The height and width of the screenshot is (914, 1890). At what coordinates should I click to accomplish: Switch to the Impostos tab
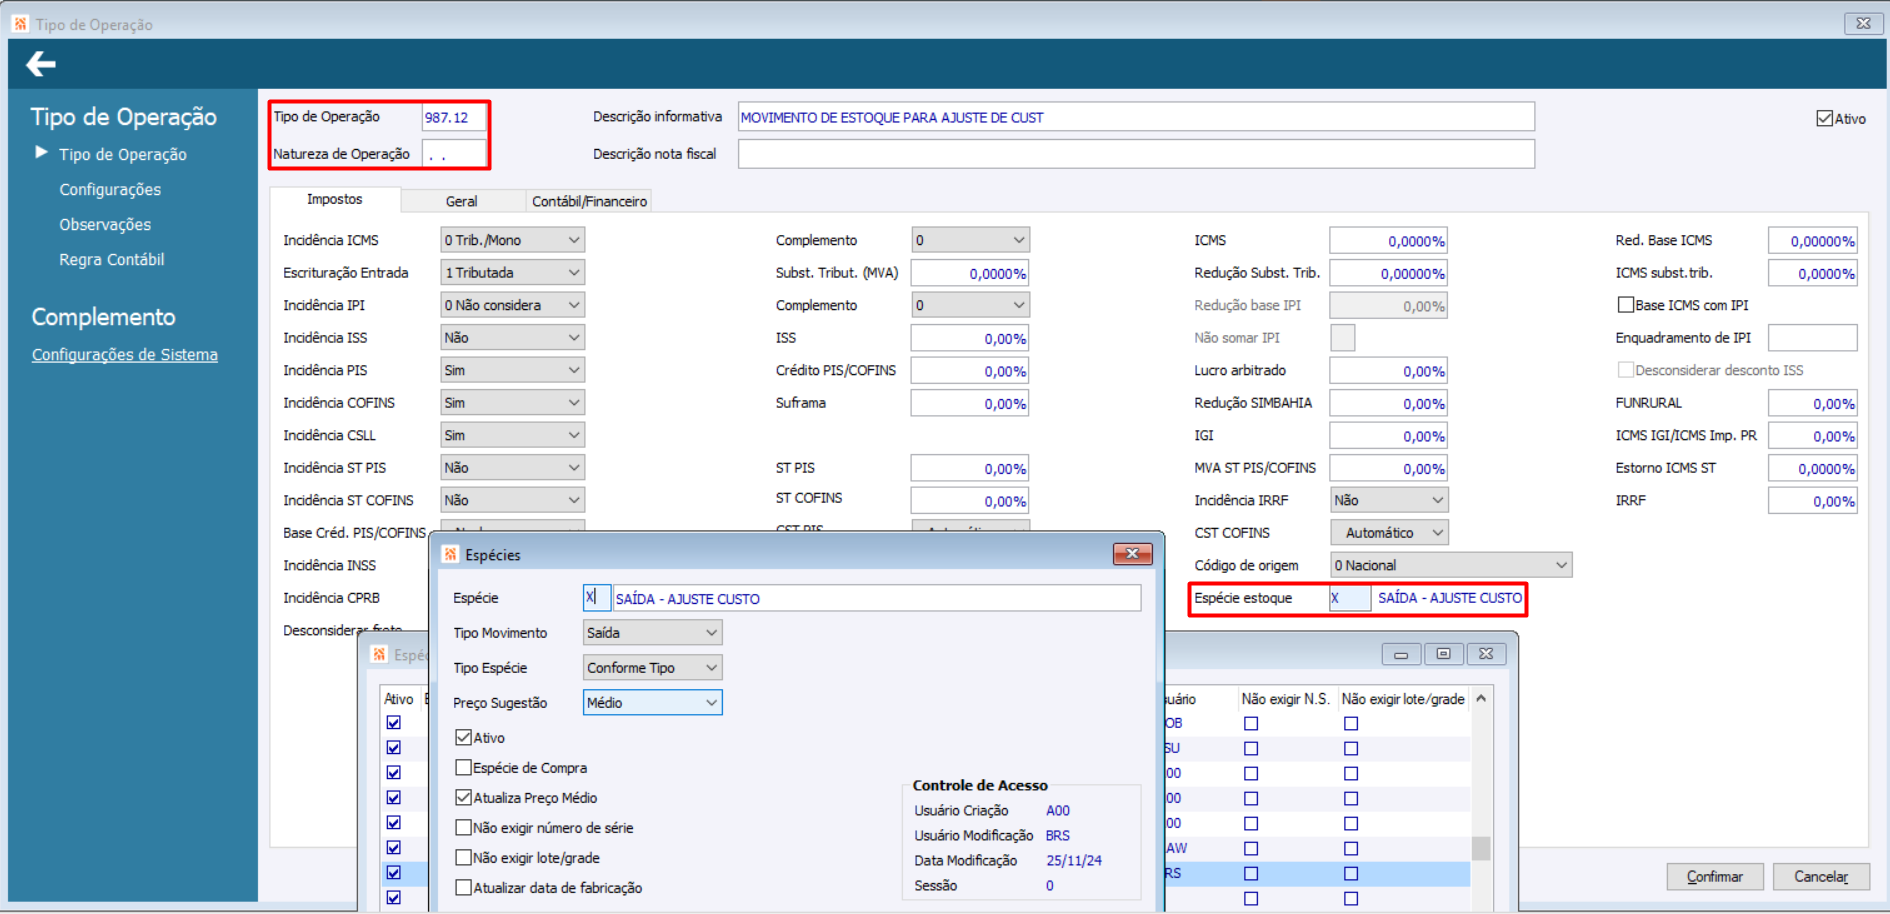(335, 200)
